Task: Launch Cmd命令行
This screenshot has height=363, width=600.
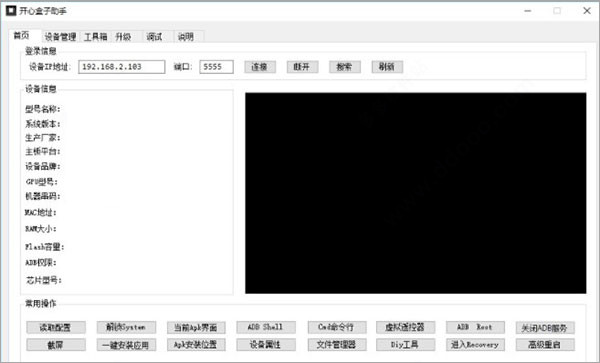Action: point(337,327)
